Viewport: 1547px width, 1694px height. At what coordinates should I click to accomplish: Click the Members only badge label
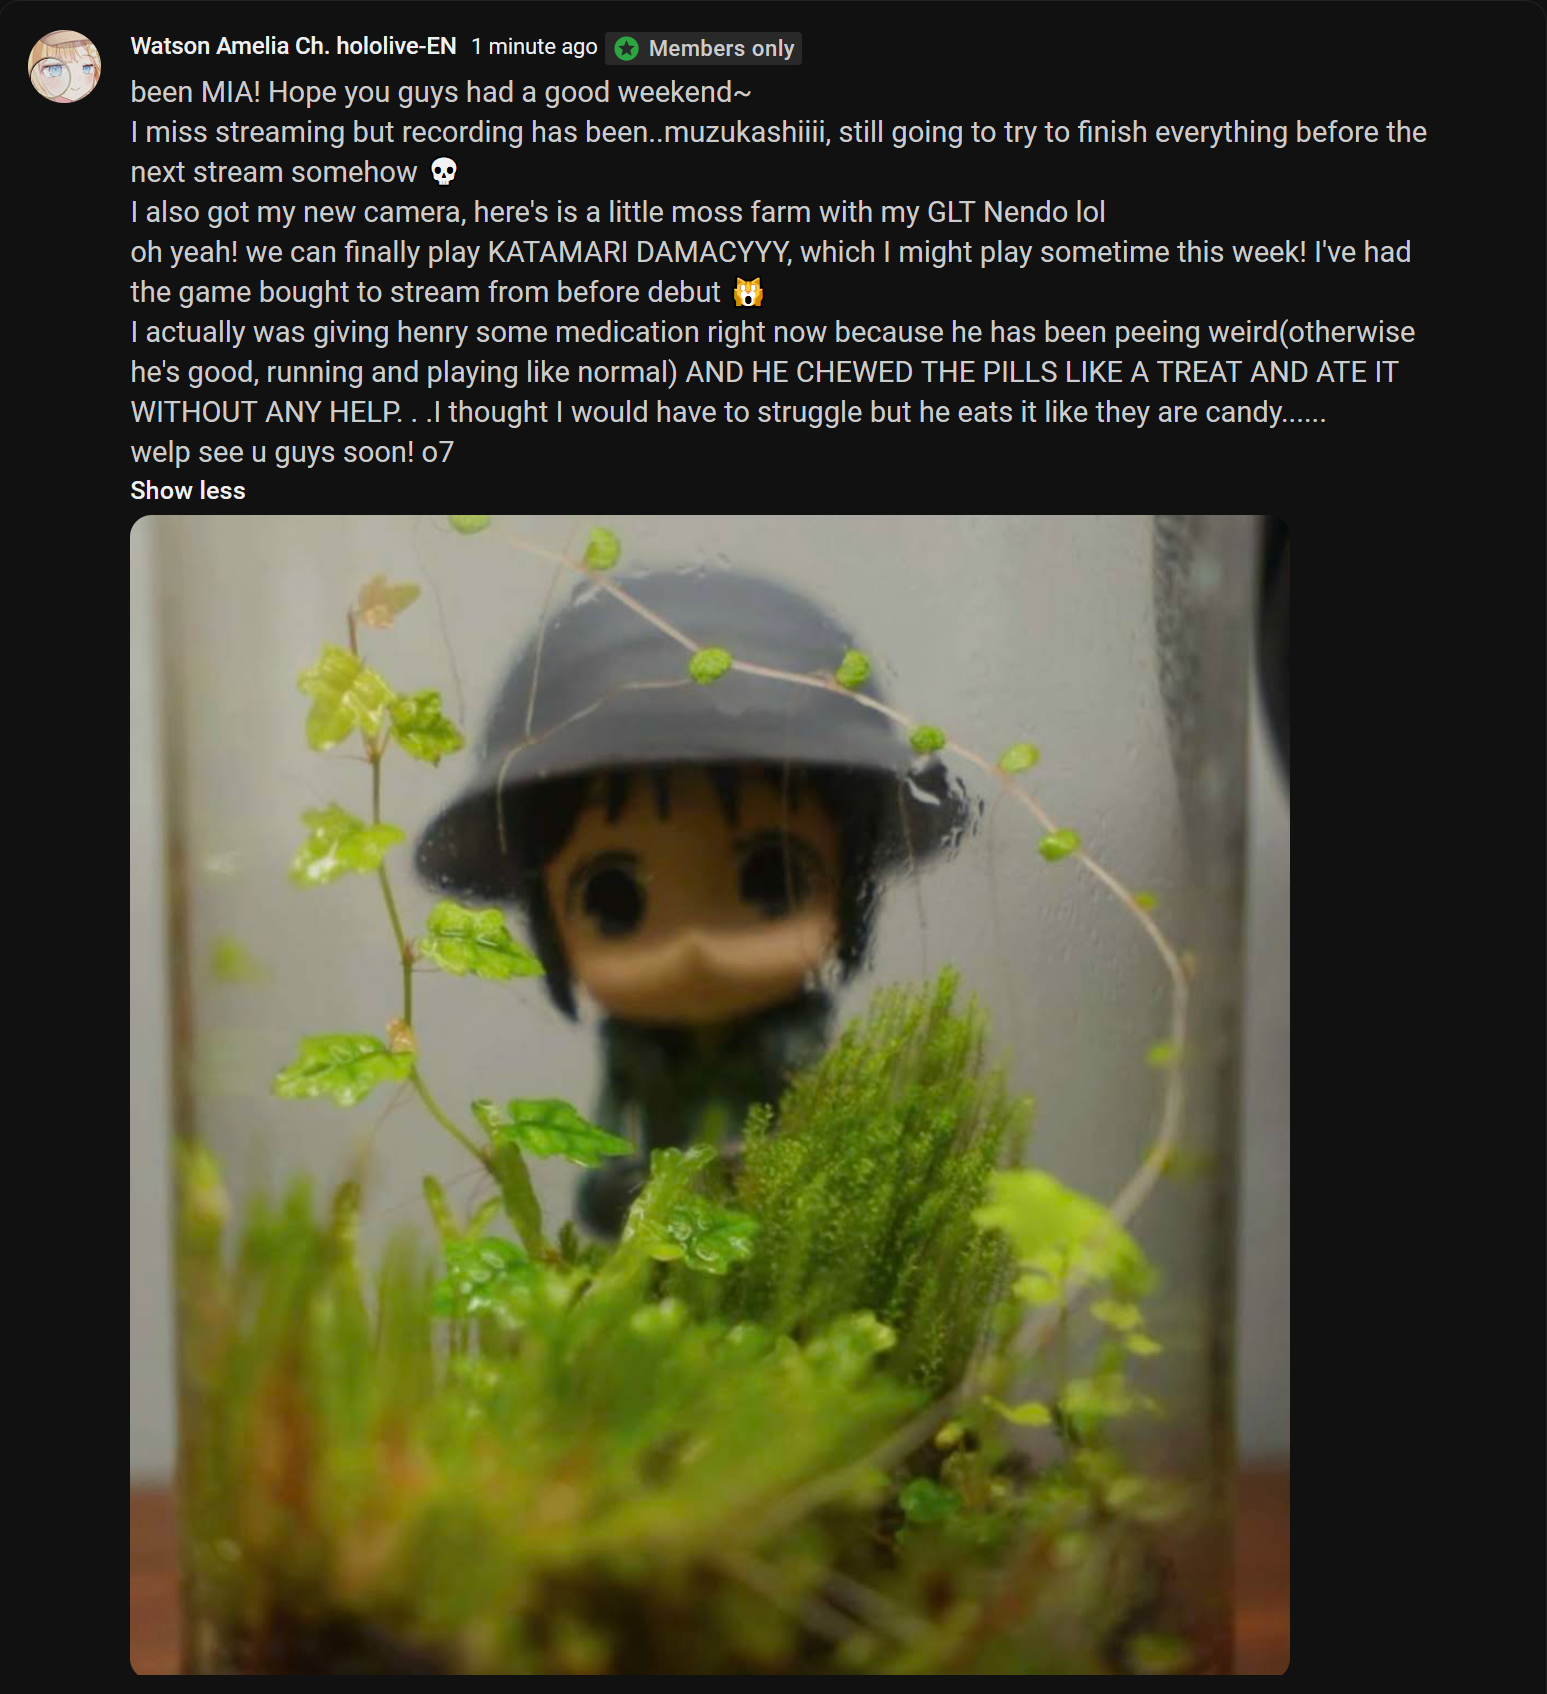coord(721,48)
